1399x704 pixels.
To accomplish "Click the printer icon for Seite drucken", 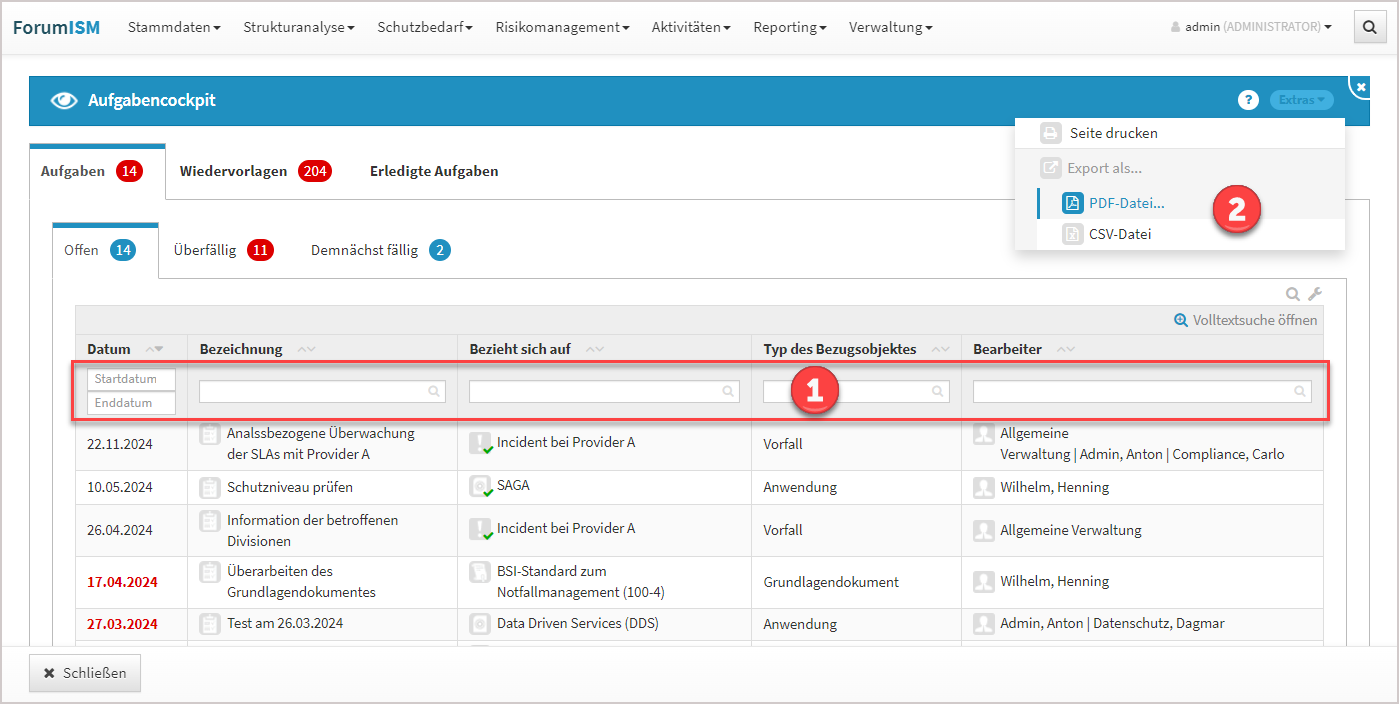I will coord(1050,133).
